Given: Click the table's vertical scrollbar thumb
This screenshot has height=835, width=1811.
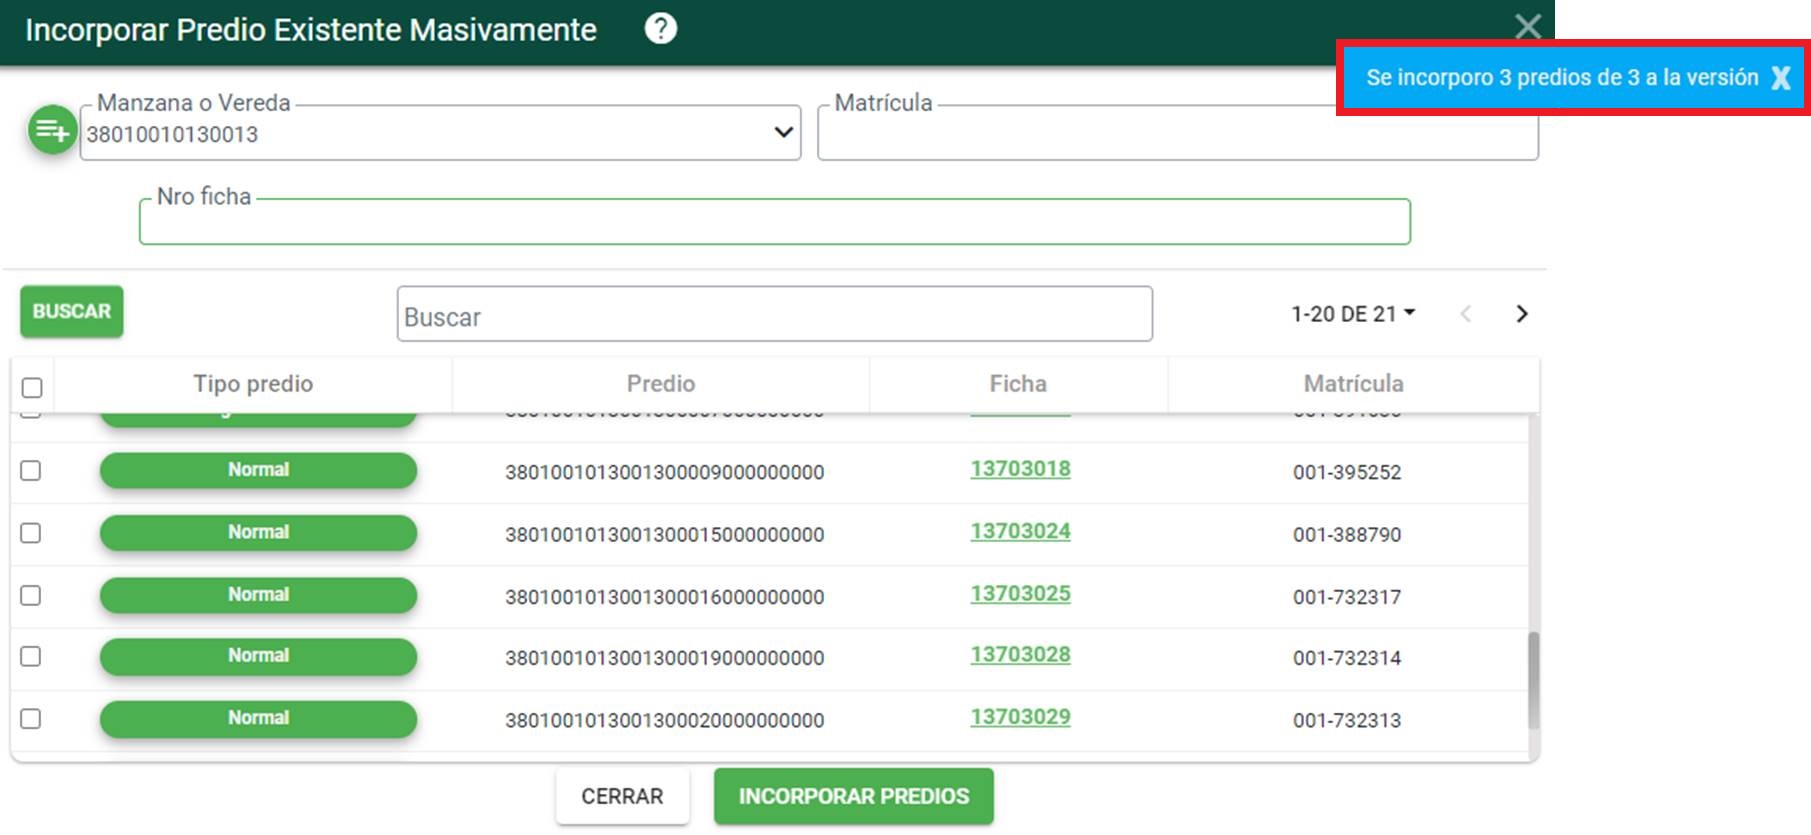Looking at the screenshot, I should pos(1533,680).
